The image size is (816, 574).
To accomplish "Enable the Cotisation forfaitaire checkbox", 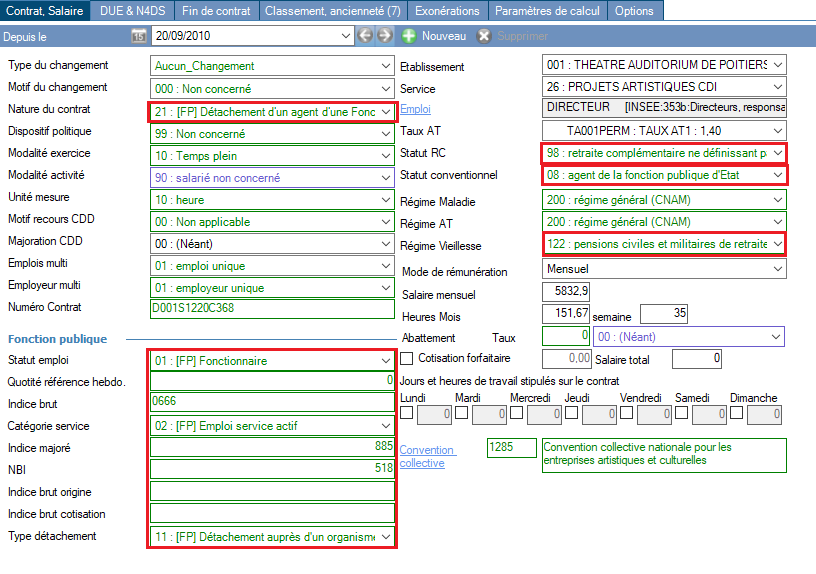I will point(407,358).
